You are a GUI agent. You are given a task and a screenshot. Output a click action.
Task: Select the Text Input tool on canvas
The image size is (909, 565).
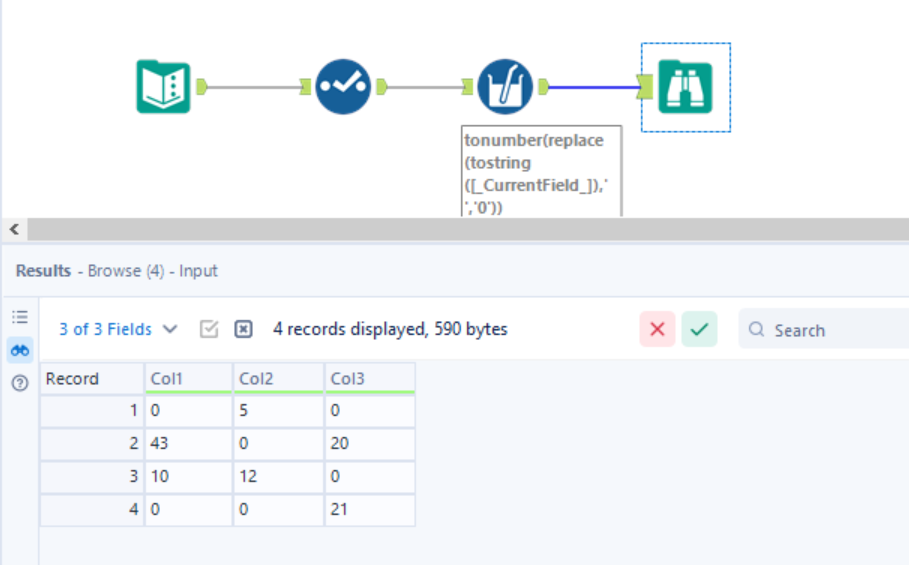pos(163,87)
